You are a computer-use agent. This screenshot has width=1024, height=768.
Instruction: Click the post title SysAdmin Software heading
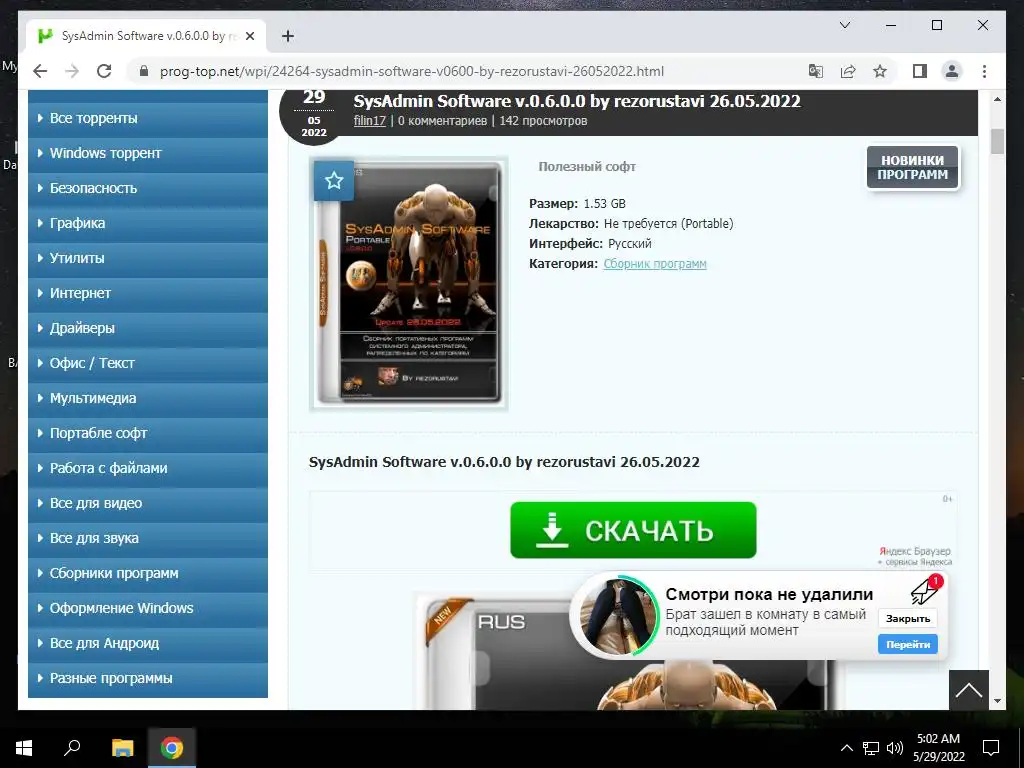point(577,101)
